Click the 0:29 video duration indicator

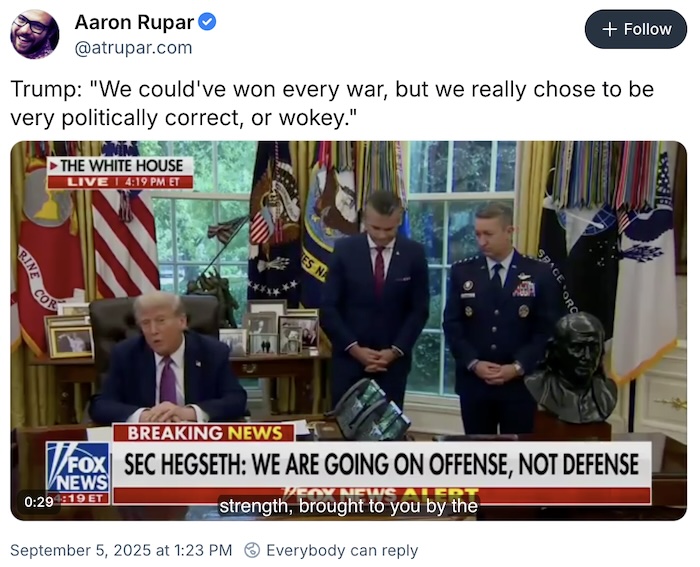pyautogui.click(x=39, y=502)
